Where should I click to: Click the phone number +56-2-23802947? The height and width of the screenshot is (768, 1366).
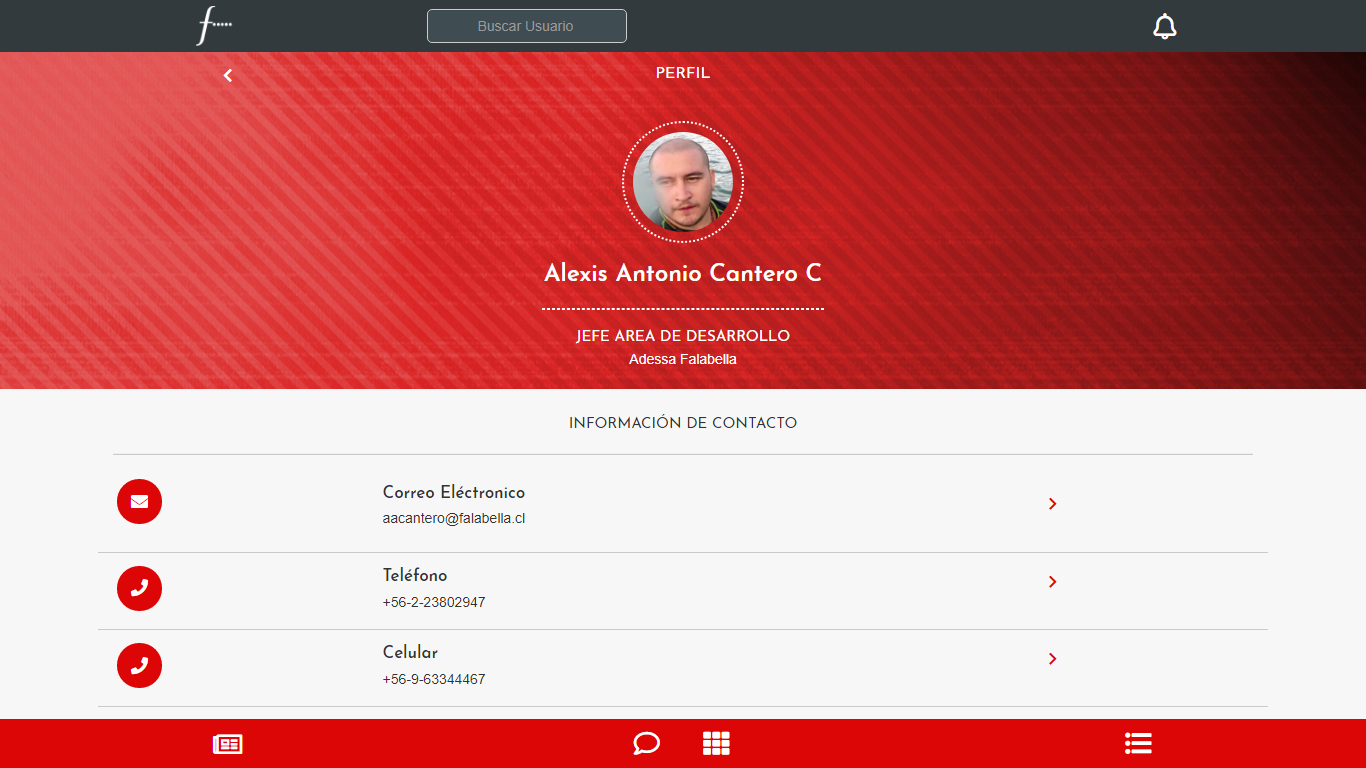[434, 603]
